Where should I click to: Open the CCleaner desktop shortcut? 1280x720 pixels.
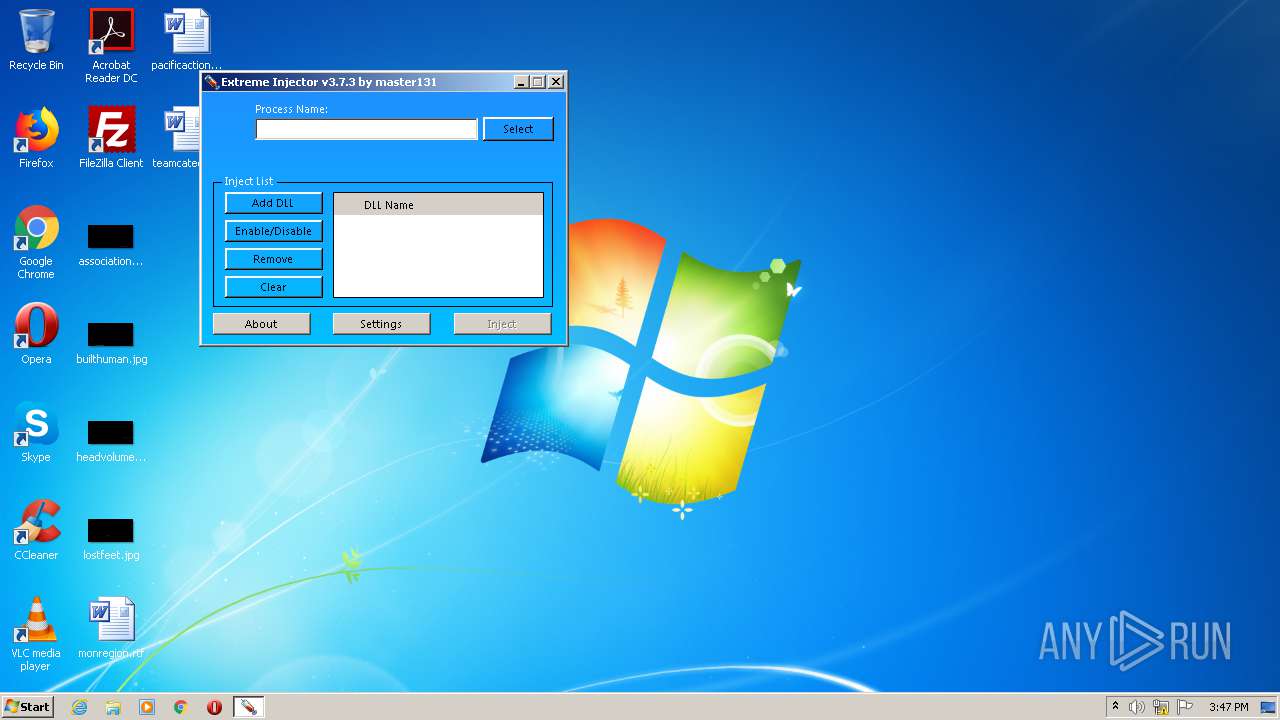point(36,530)
